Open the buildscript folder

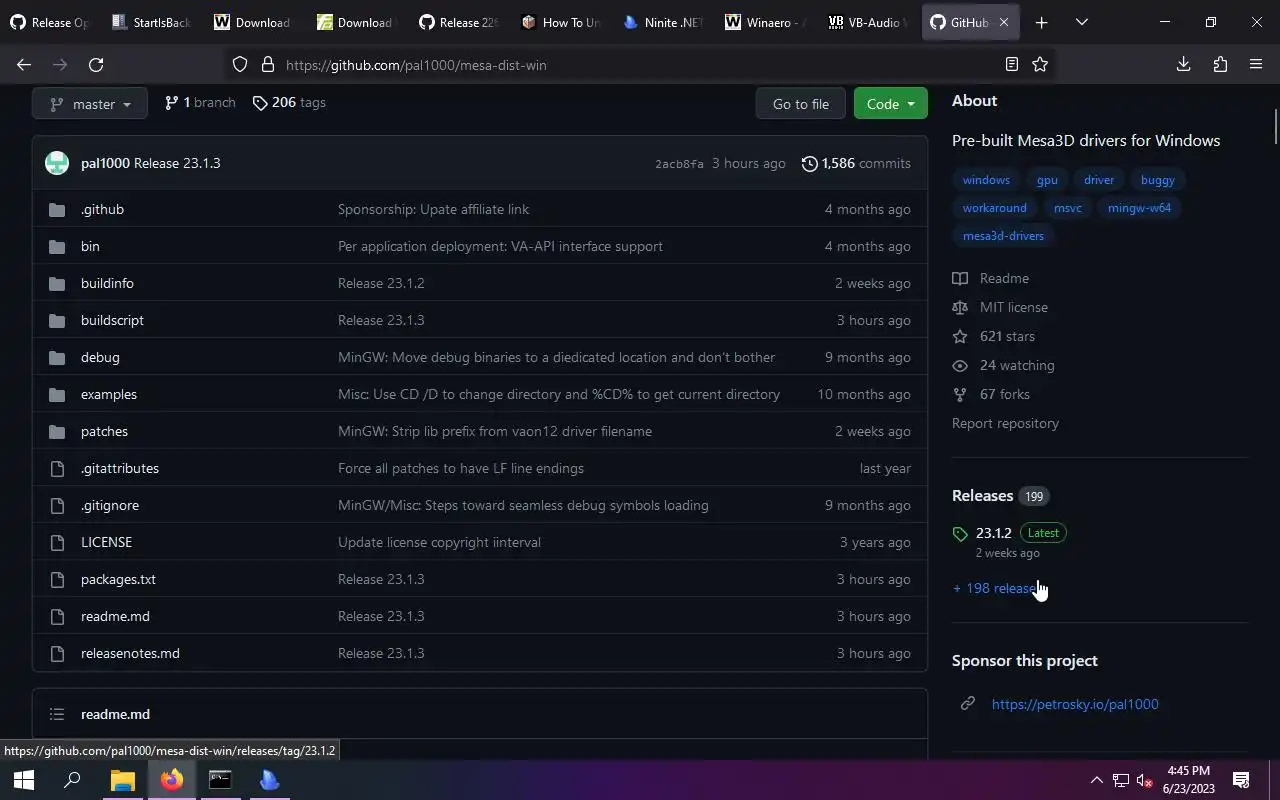click(x=112, y=320)
